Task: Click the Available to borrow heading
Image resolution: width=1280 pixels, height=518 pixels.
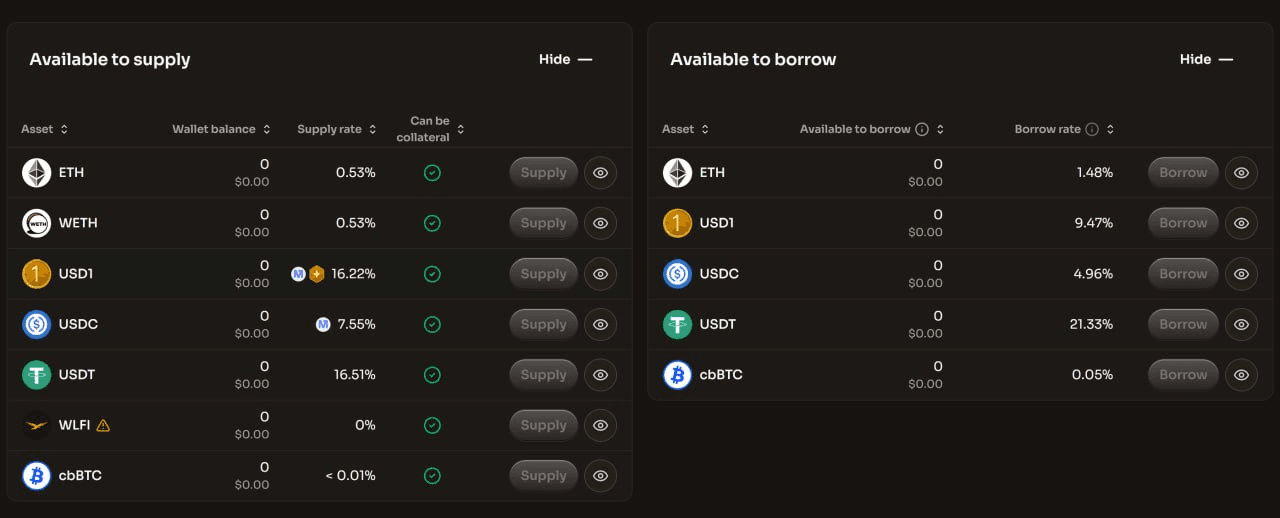Action: (753, 59)
